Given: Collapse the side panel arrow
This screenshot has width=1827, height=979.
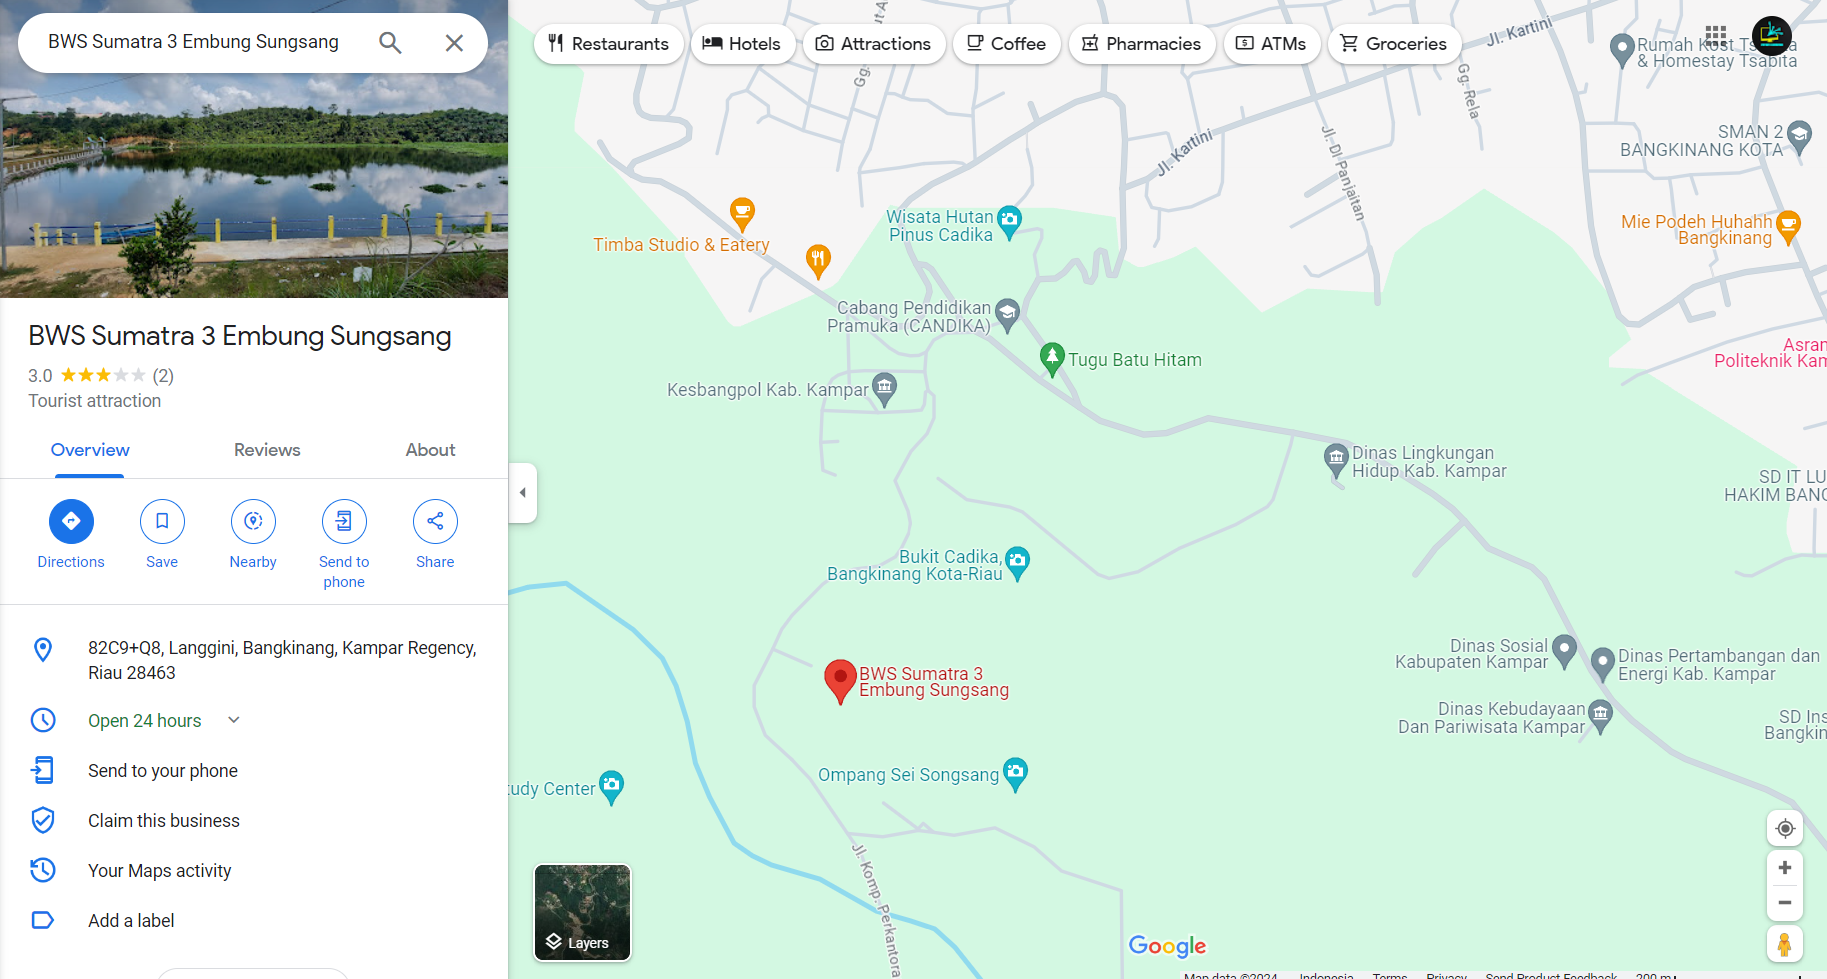Looking at the screenshot, I should click(523, 492).
